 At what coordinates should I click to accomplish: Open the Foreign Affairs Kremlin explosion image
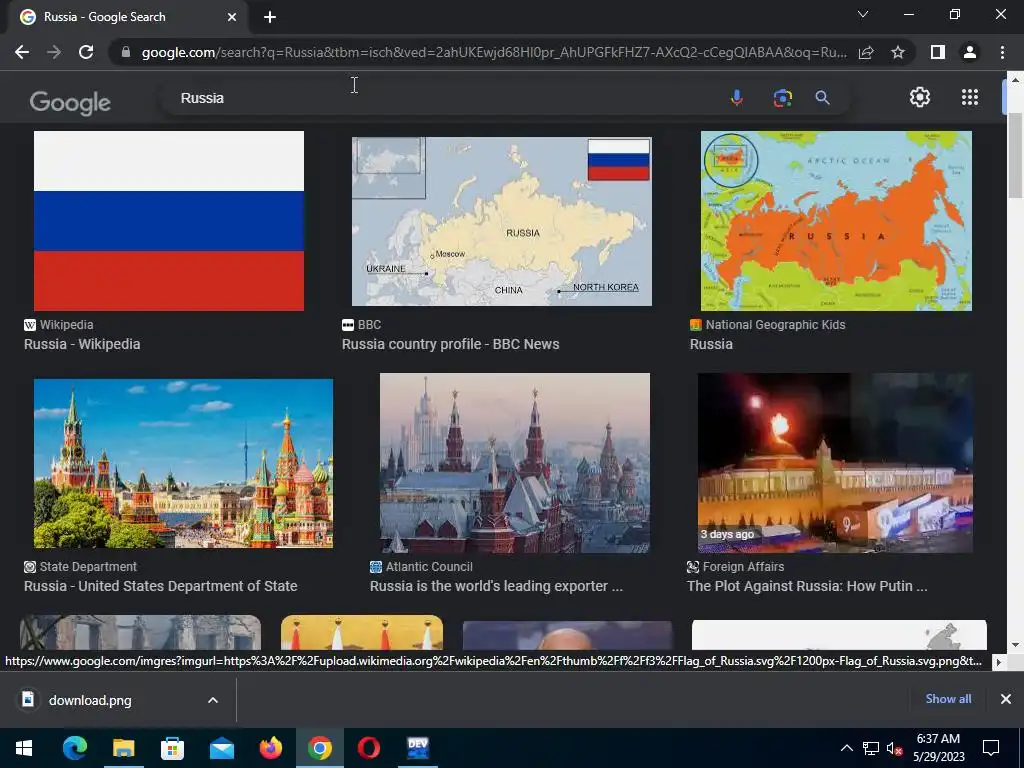[x=835, y=463]
